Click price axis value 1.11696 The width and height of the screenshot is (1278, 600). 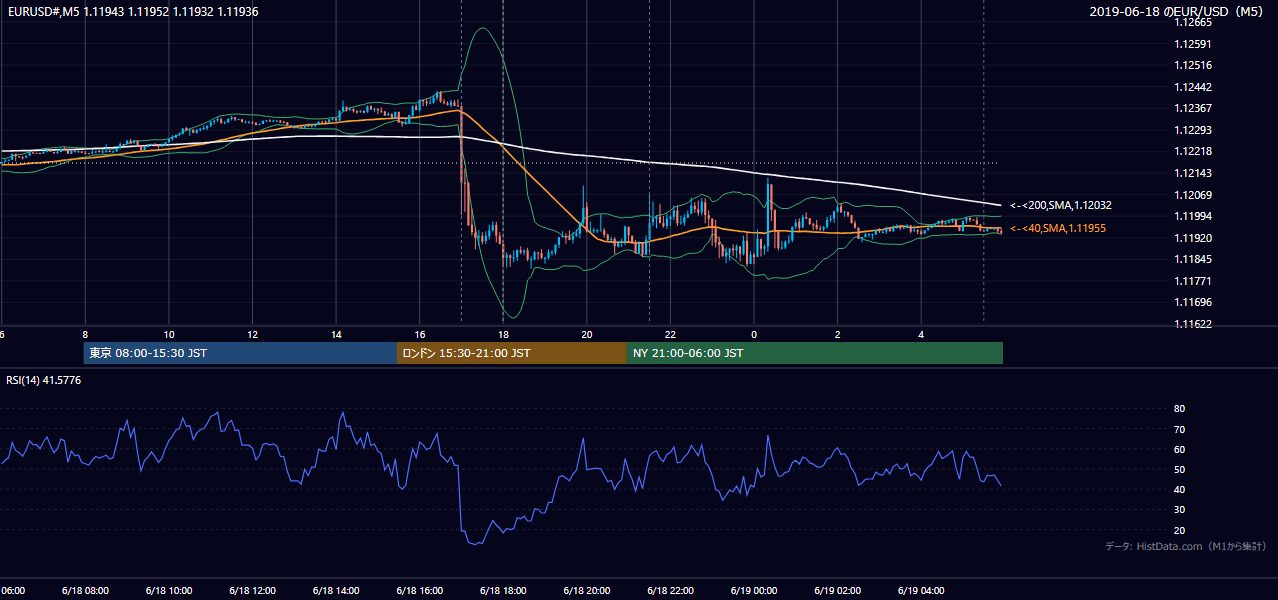click(1194, 302)
